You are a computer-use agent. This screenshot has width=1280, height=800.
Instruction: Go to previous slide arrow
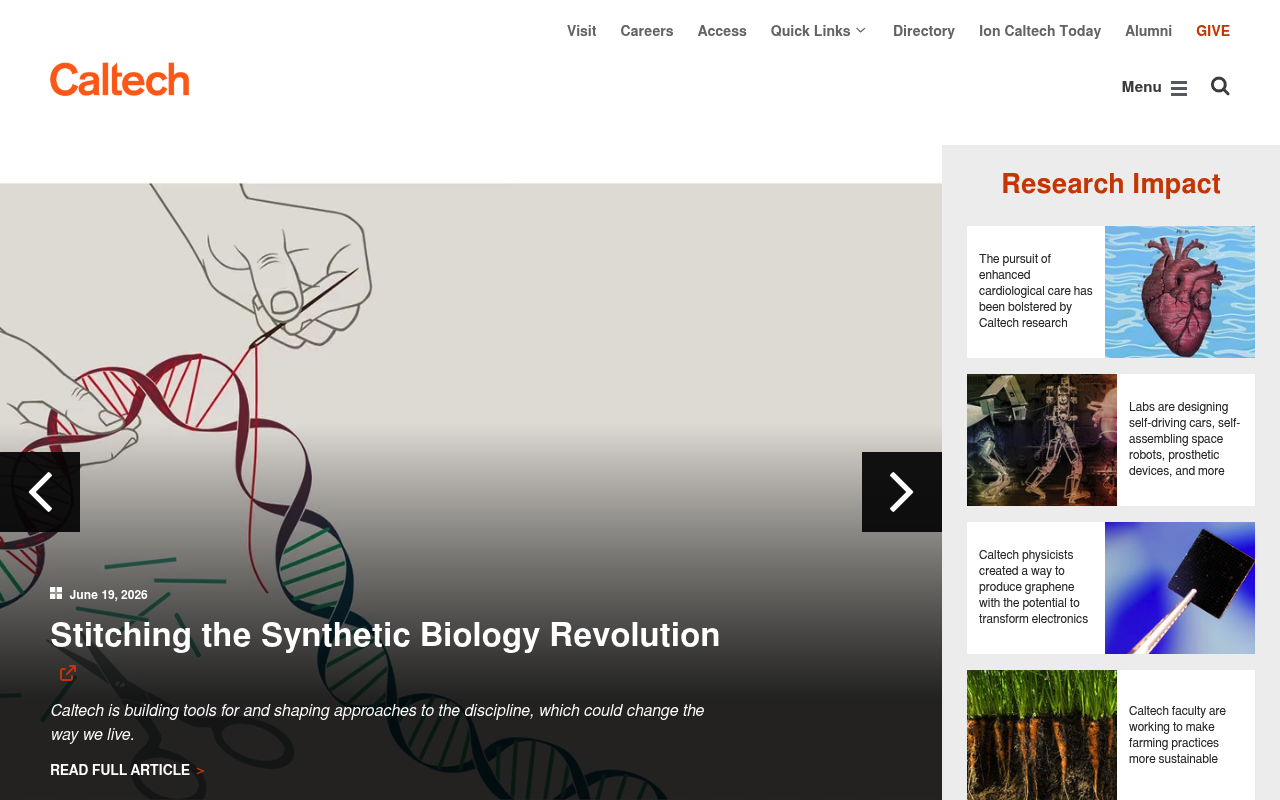pyautogui.click(x=40, y=492)
